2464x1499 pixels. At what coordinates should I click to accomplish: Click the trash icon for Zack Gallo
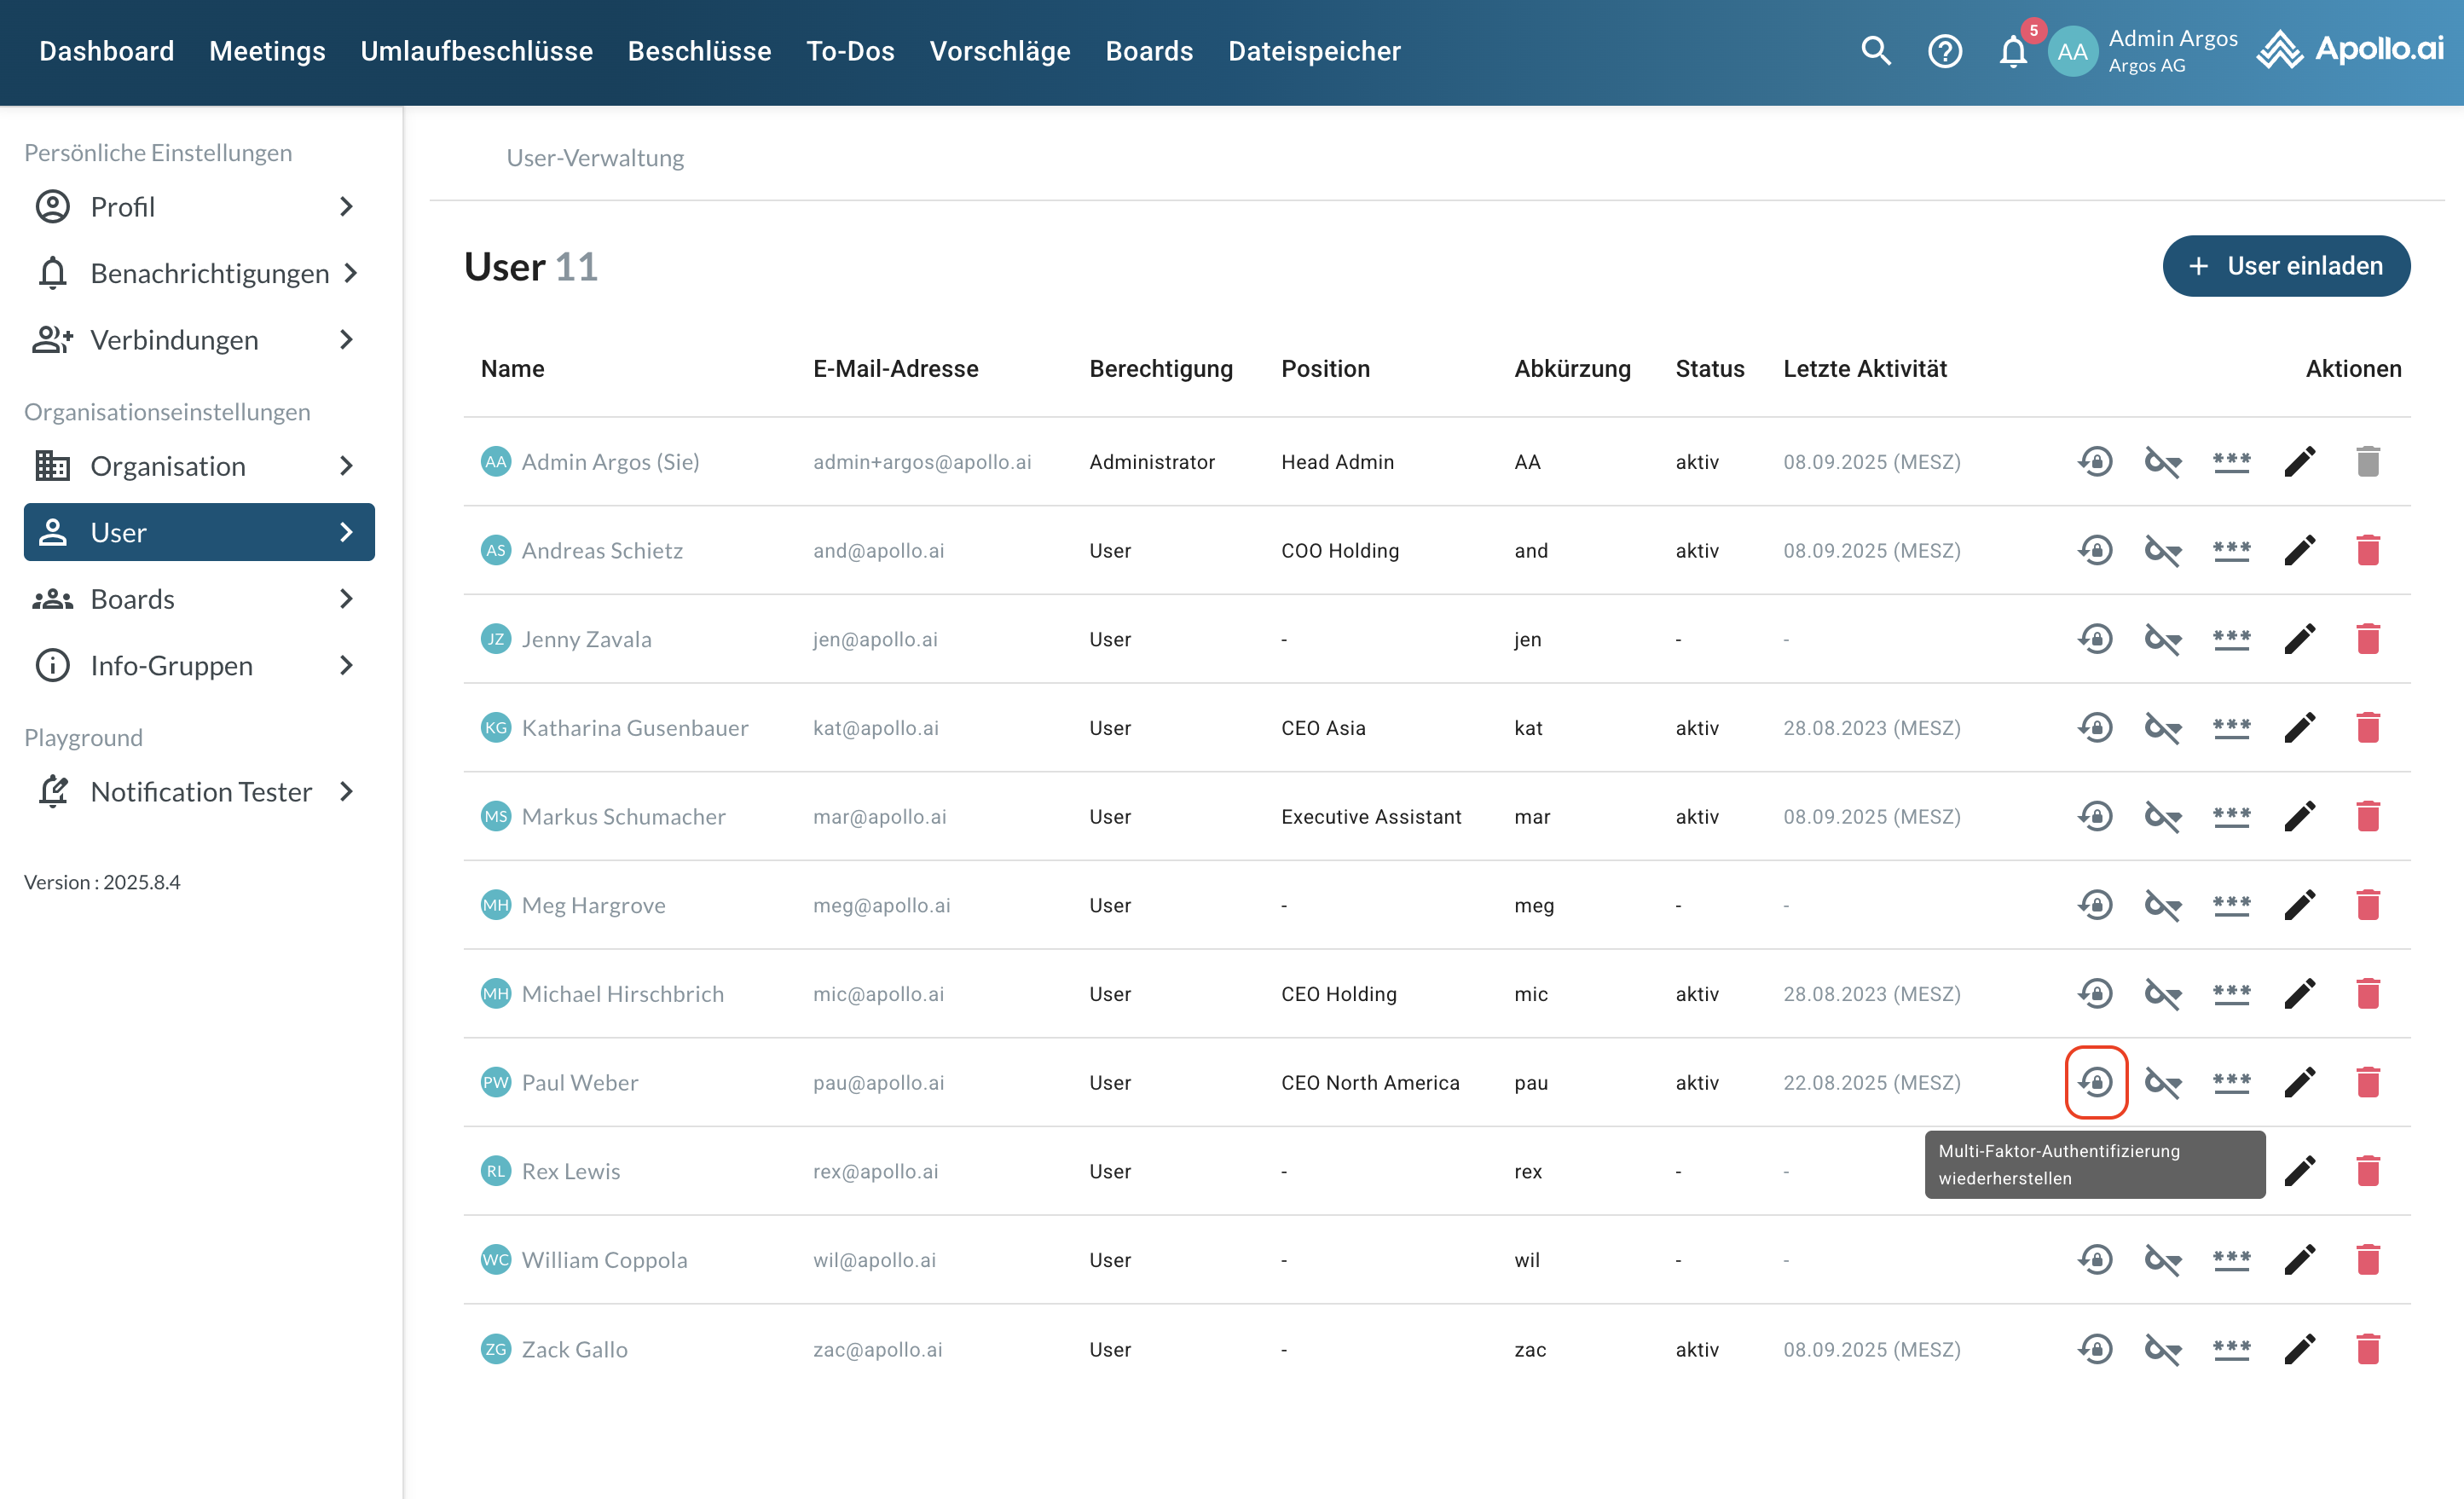(x=2367, y=1349)
